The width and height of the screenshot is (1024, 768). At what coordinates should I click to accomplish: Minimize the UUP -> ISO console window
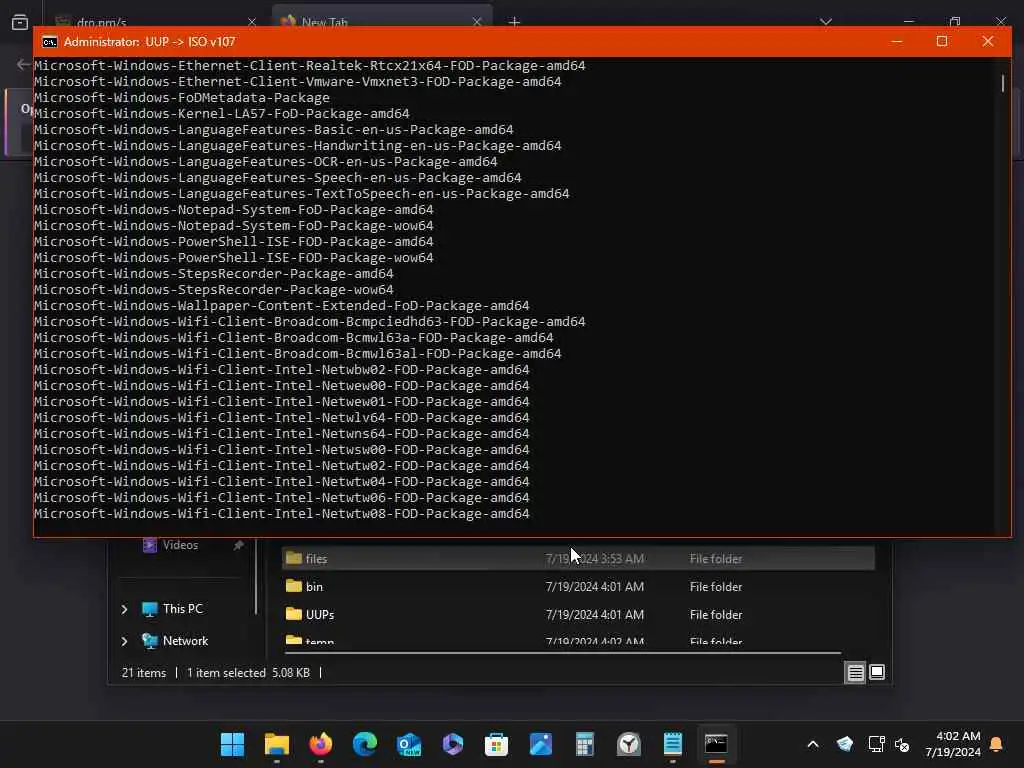point(897,42)
